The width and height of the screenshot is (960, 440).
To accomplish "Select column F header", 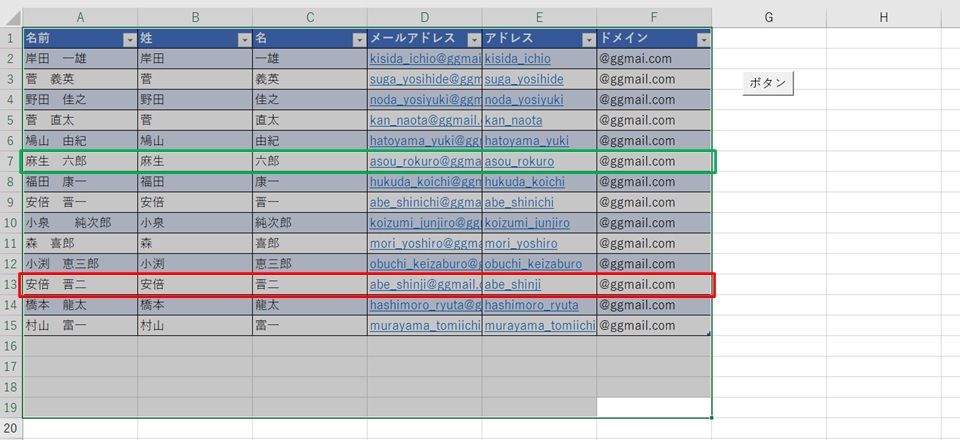I will click(654, 18).
